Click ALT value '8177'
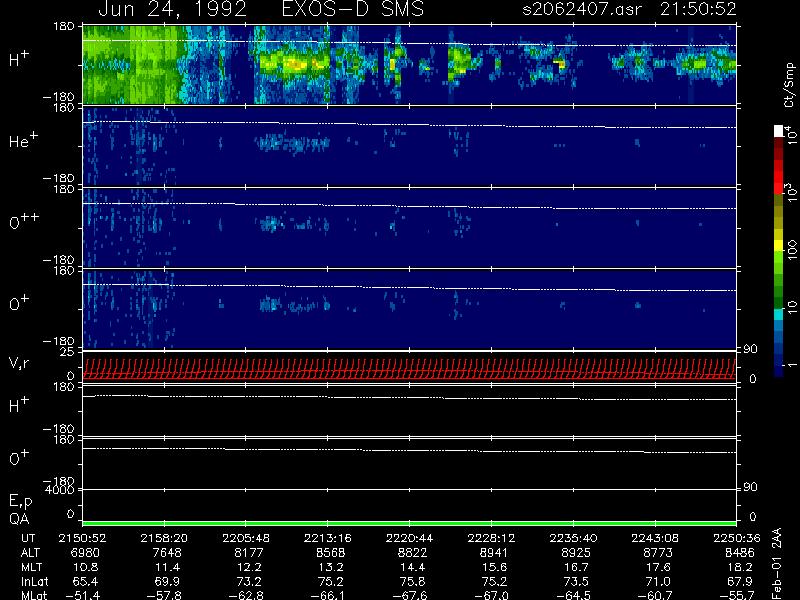Viewport: 800px width, 600px height. [x=248, y=553]
